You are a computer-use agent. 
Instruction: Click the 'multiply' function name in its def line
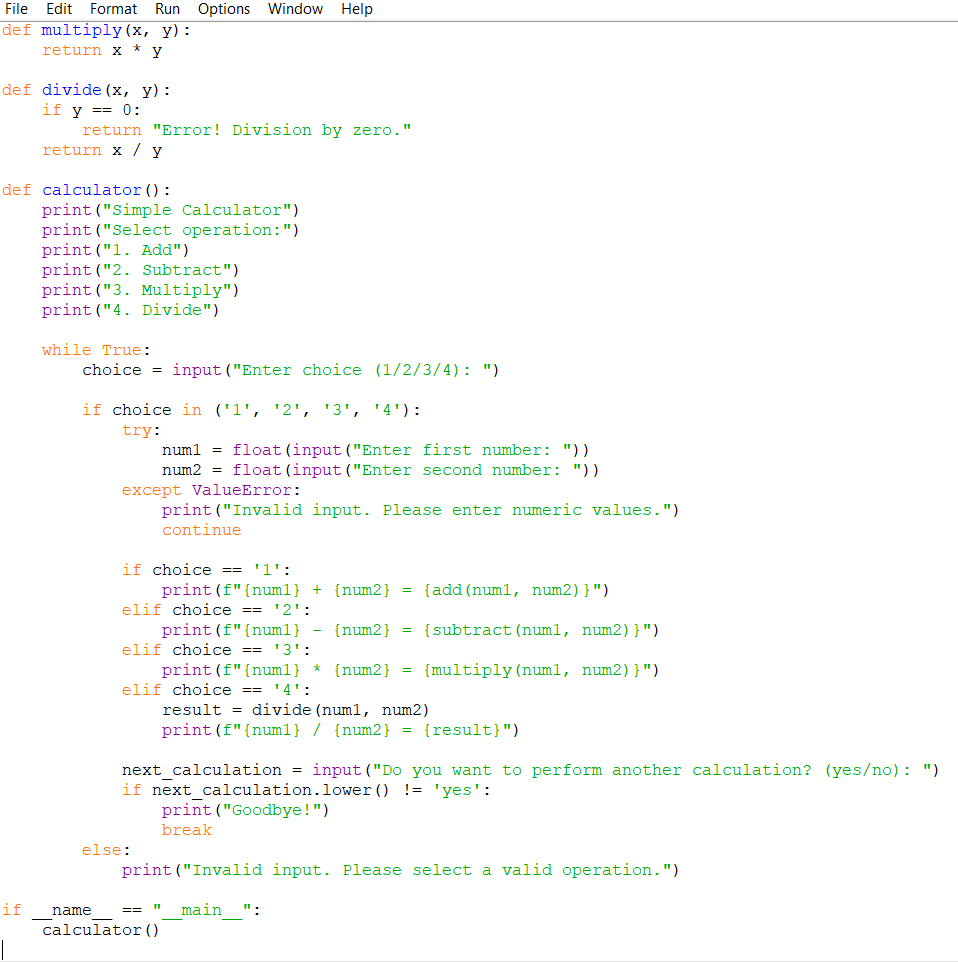click(81, 30)
